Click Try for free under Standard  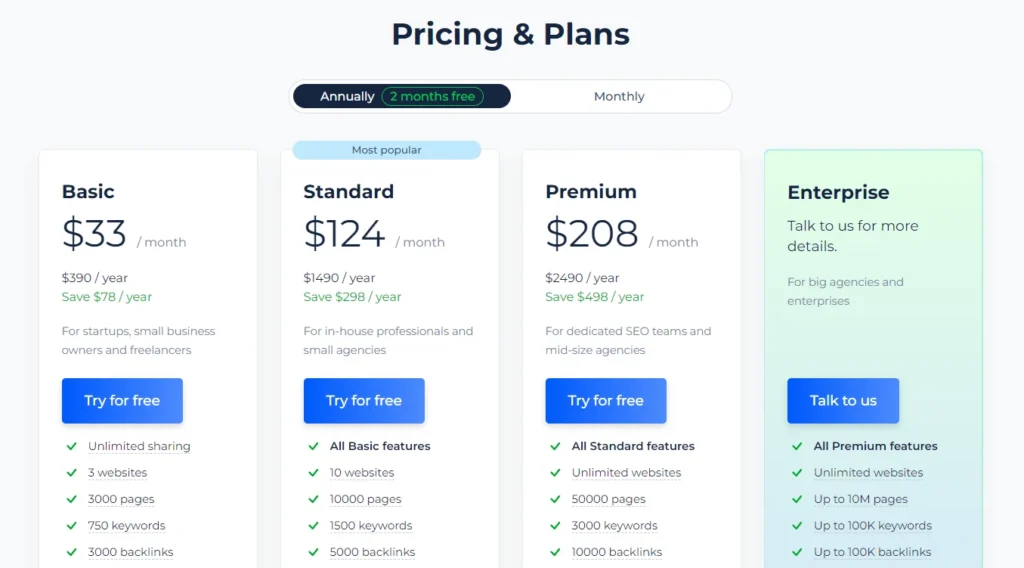click(364, 401)
